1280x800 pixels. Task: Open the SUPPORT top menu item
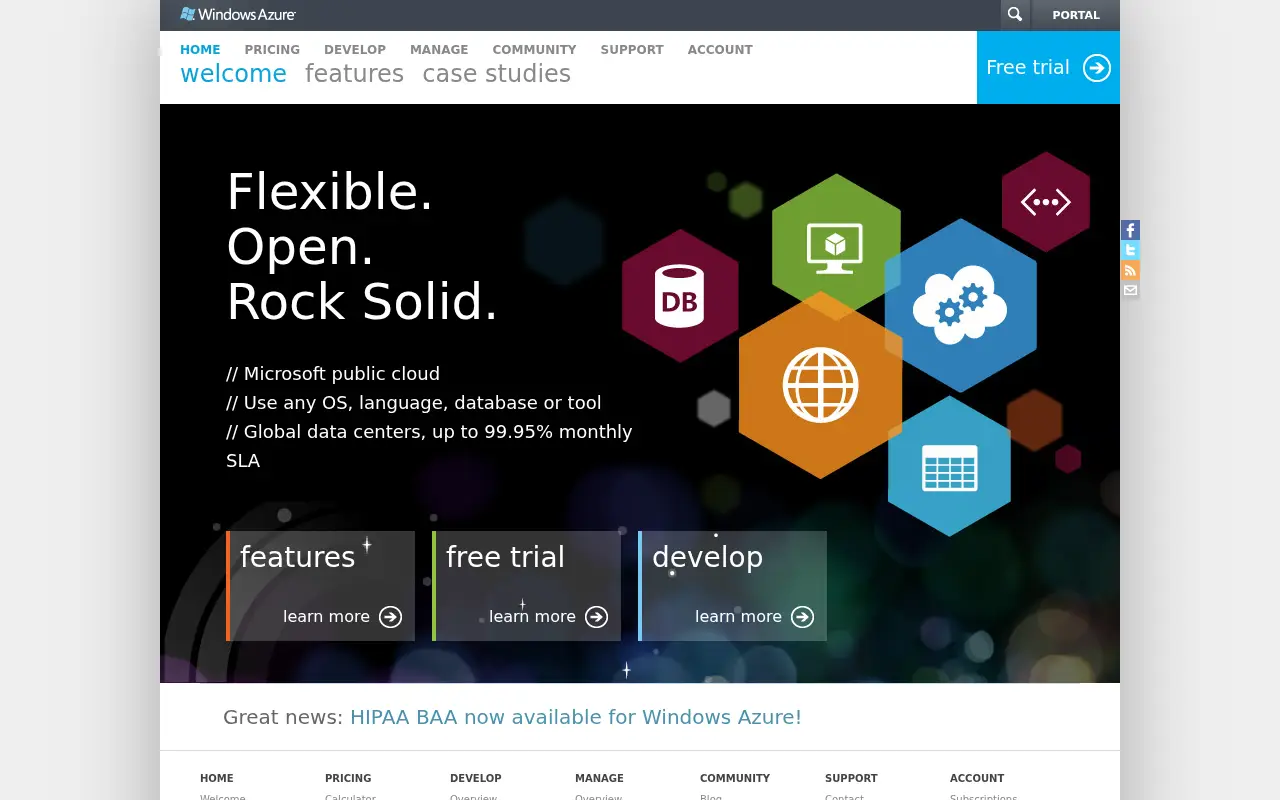coord(632,49)
